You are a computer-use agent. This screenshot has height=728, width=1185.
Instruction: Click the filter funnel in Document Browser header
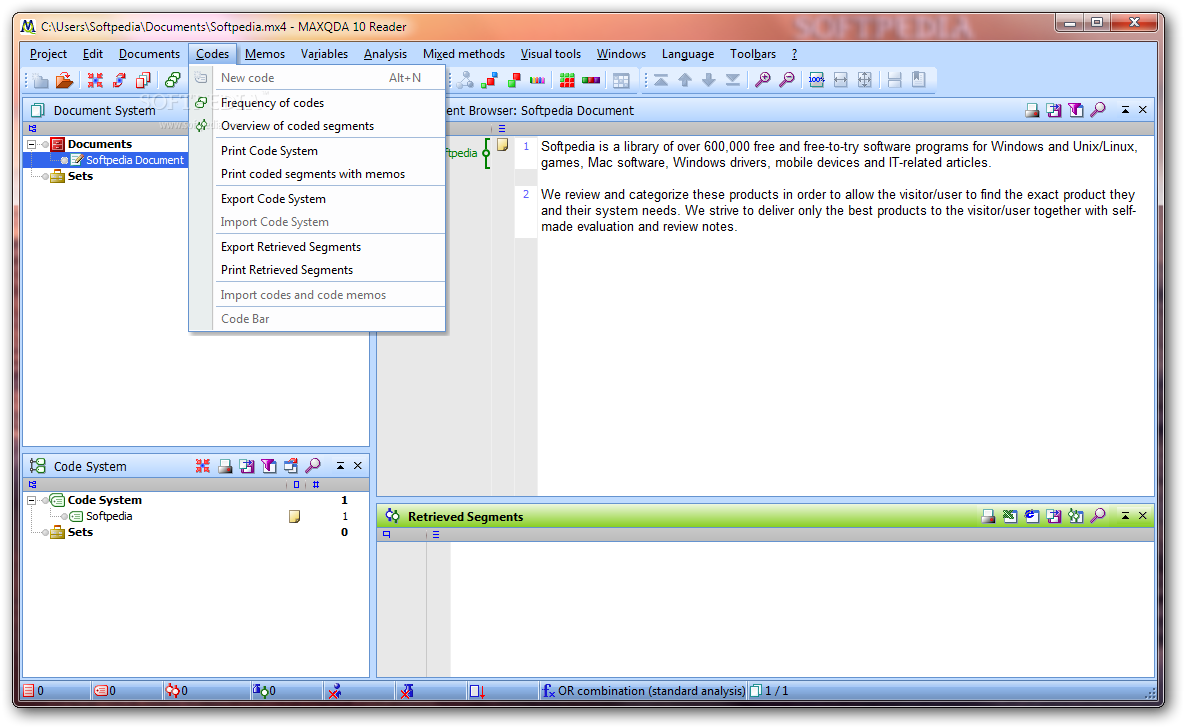[x=1076, y=110]
